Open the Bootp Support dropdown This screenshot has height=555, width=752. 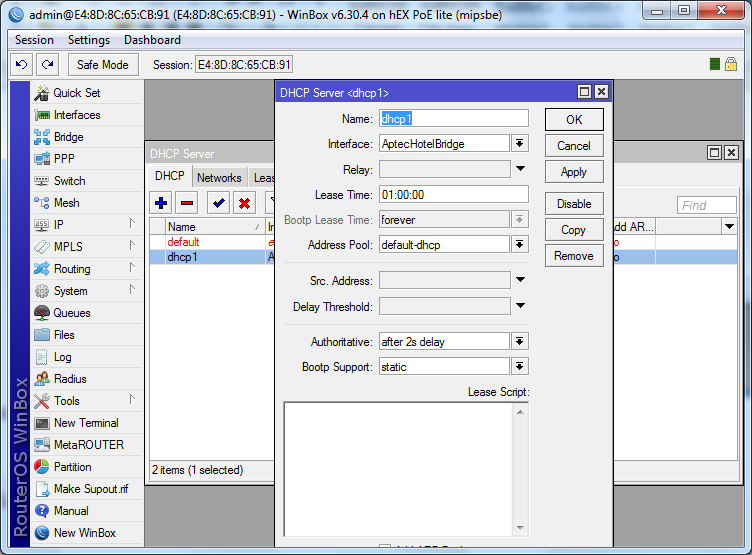(x=519, y=366)
